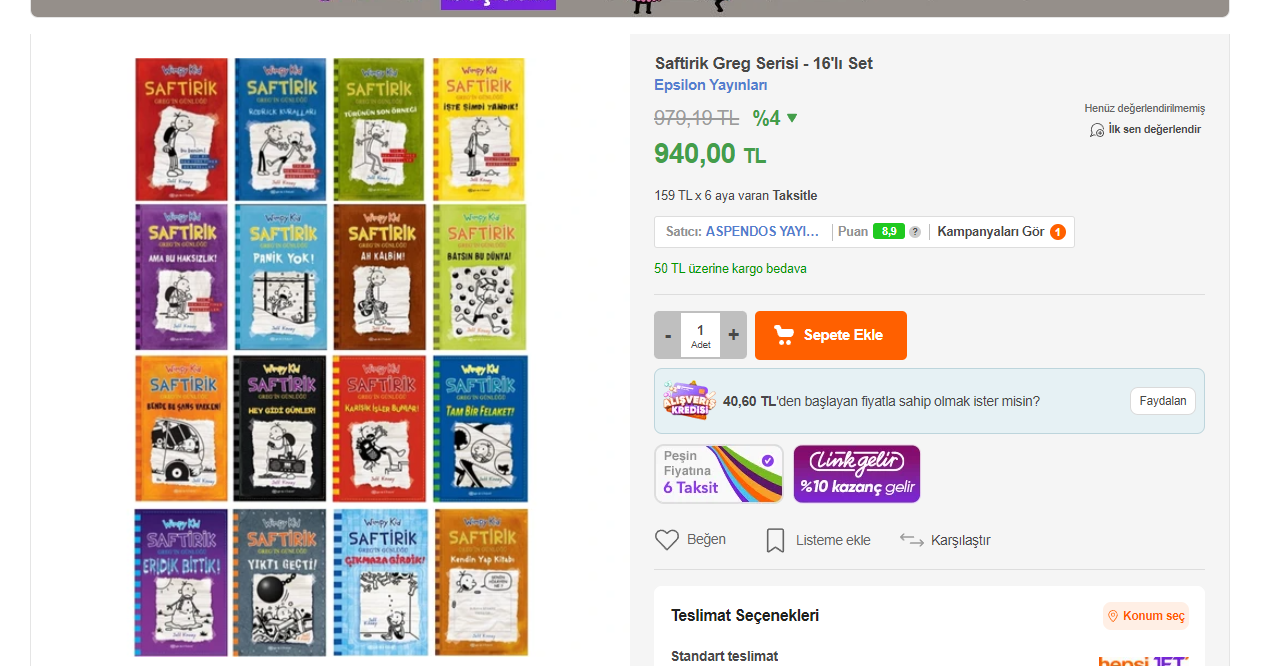Click the Adet quantity input field
The image size is (1269, 666).
[x=701, y=335]
